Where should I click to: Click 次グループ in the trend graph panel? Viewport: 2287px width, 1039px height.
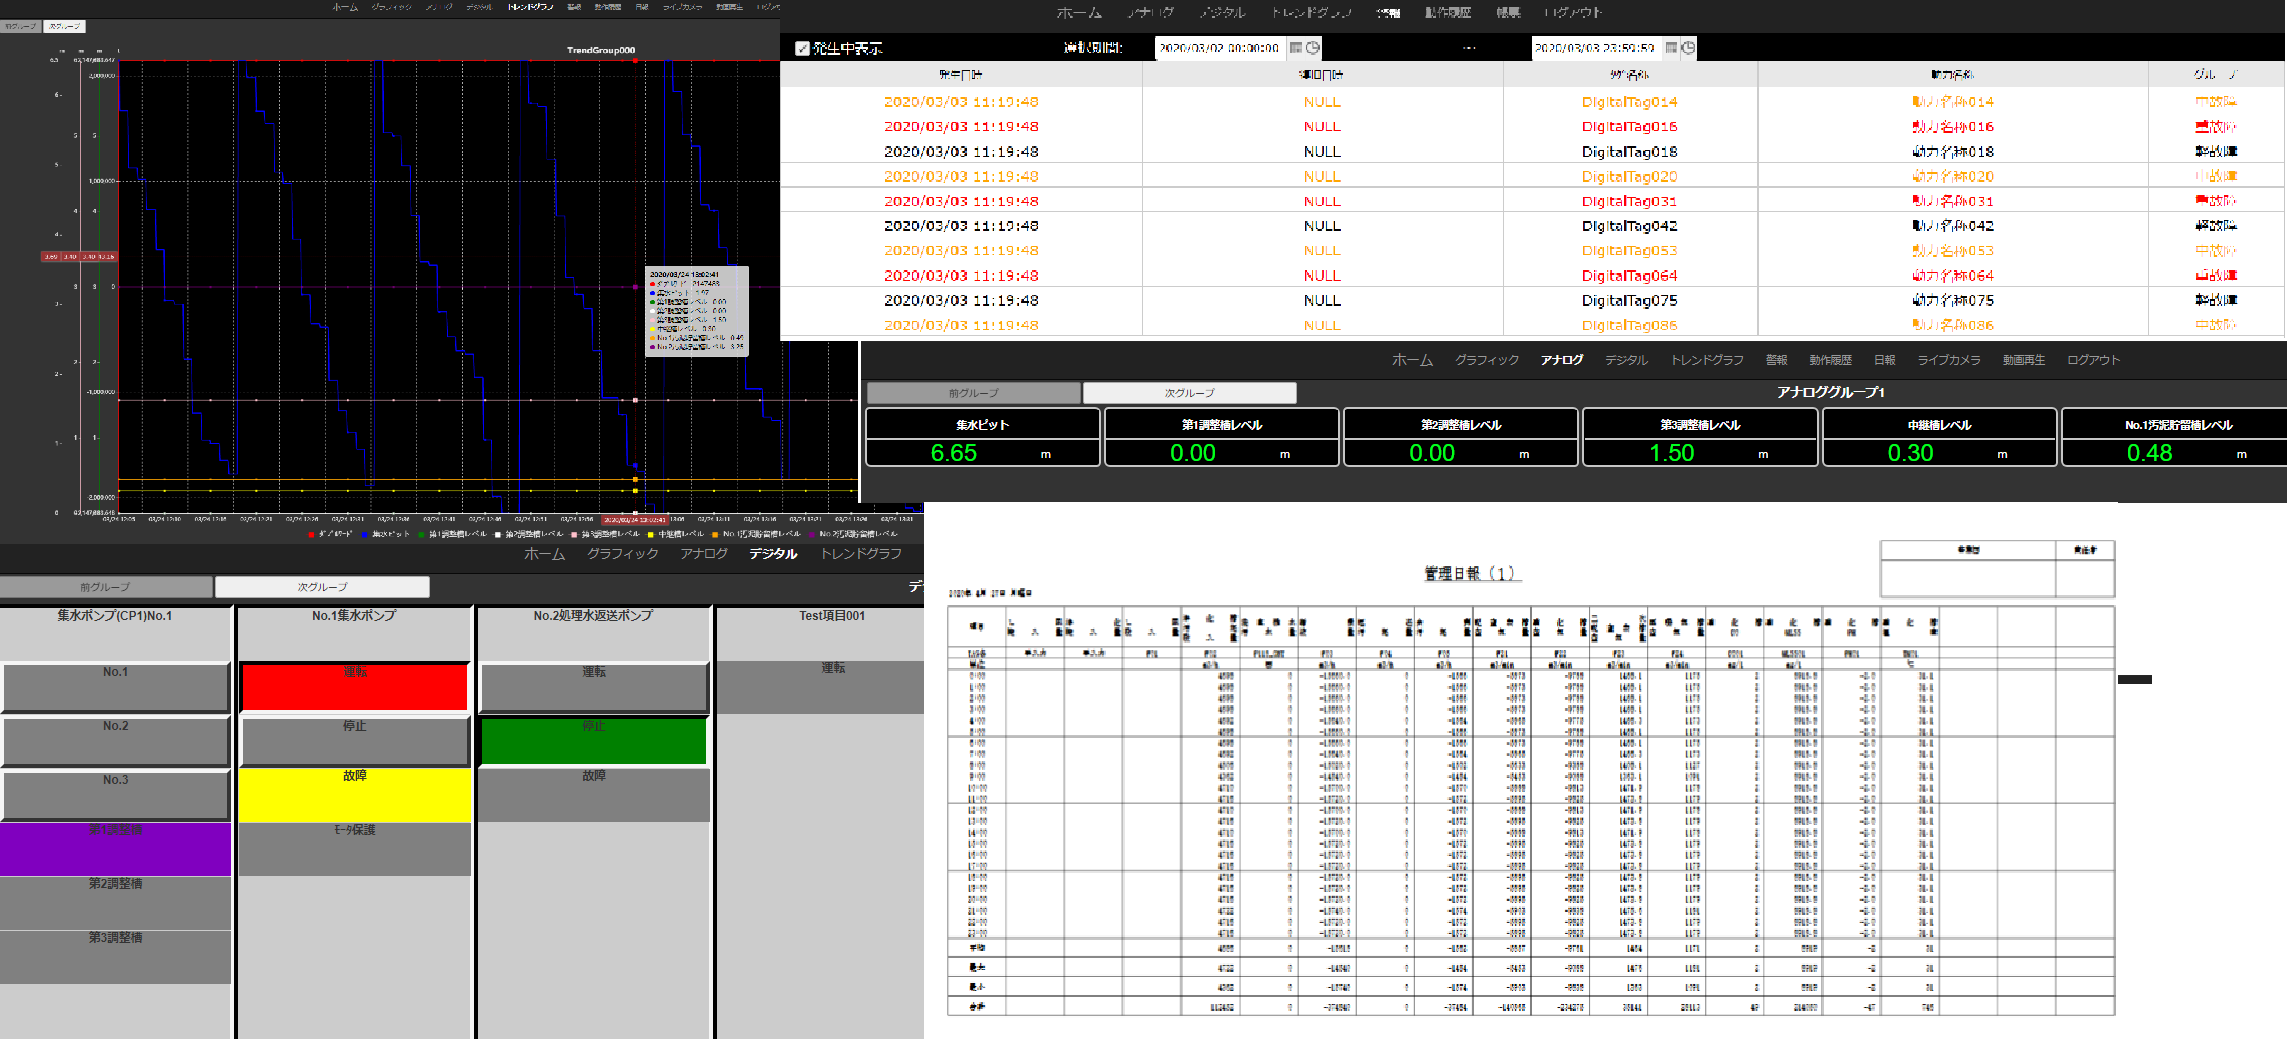[x=64, y=26]
